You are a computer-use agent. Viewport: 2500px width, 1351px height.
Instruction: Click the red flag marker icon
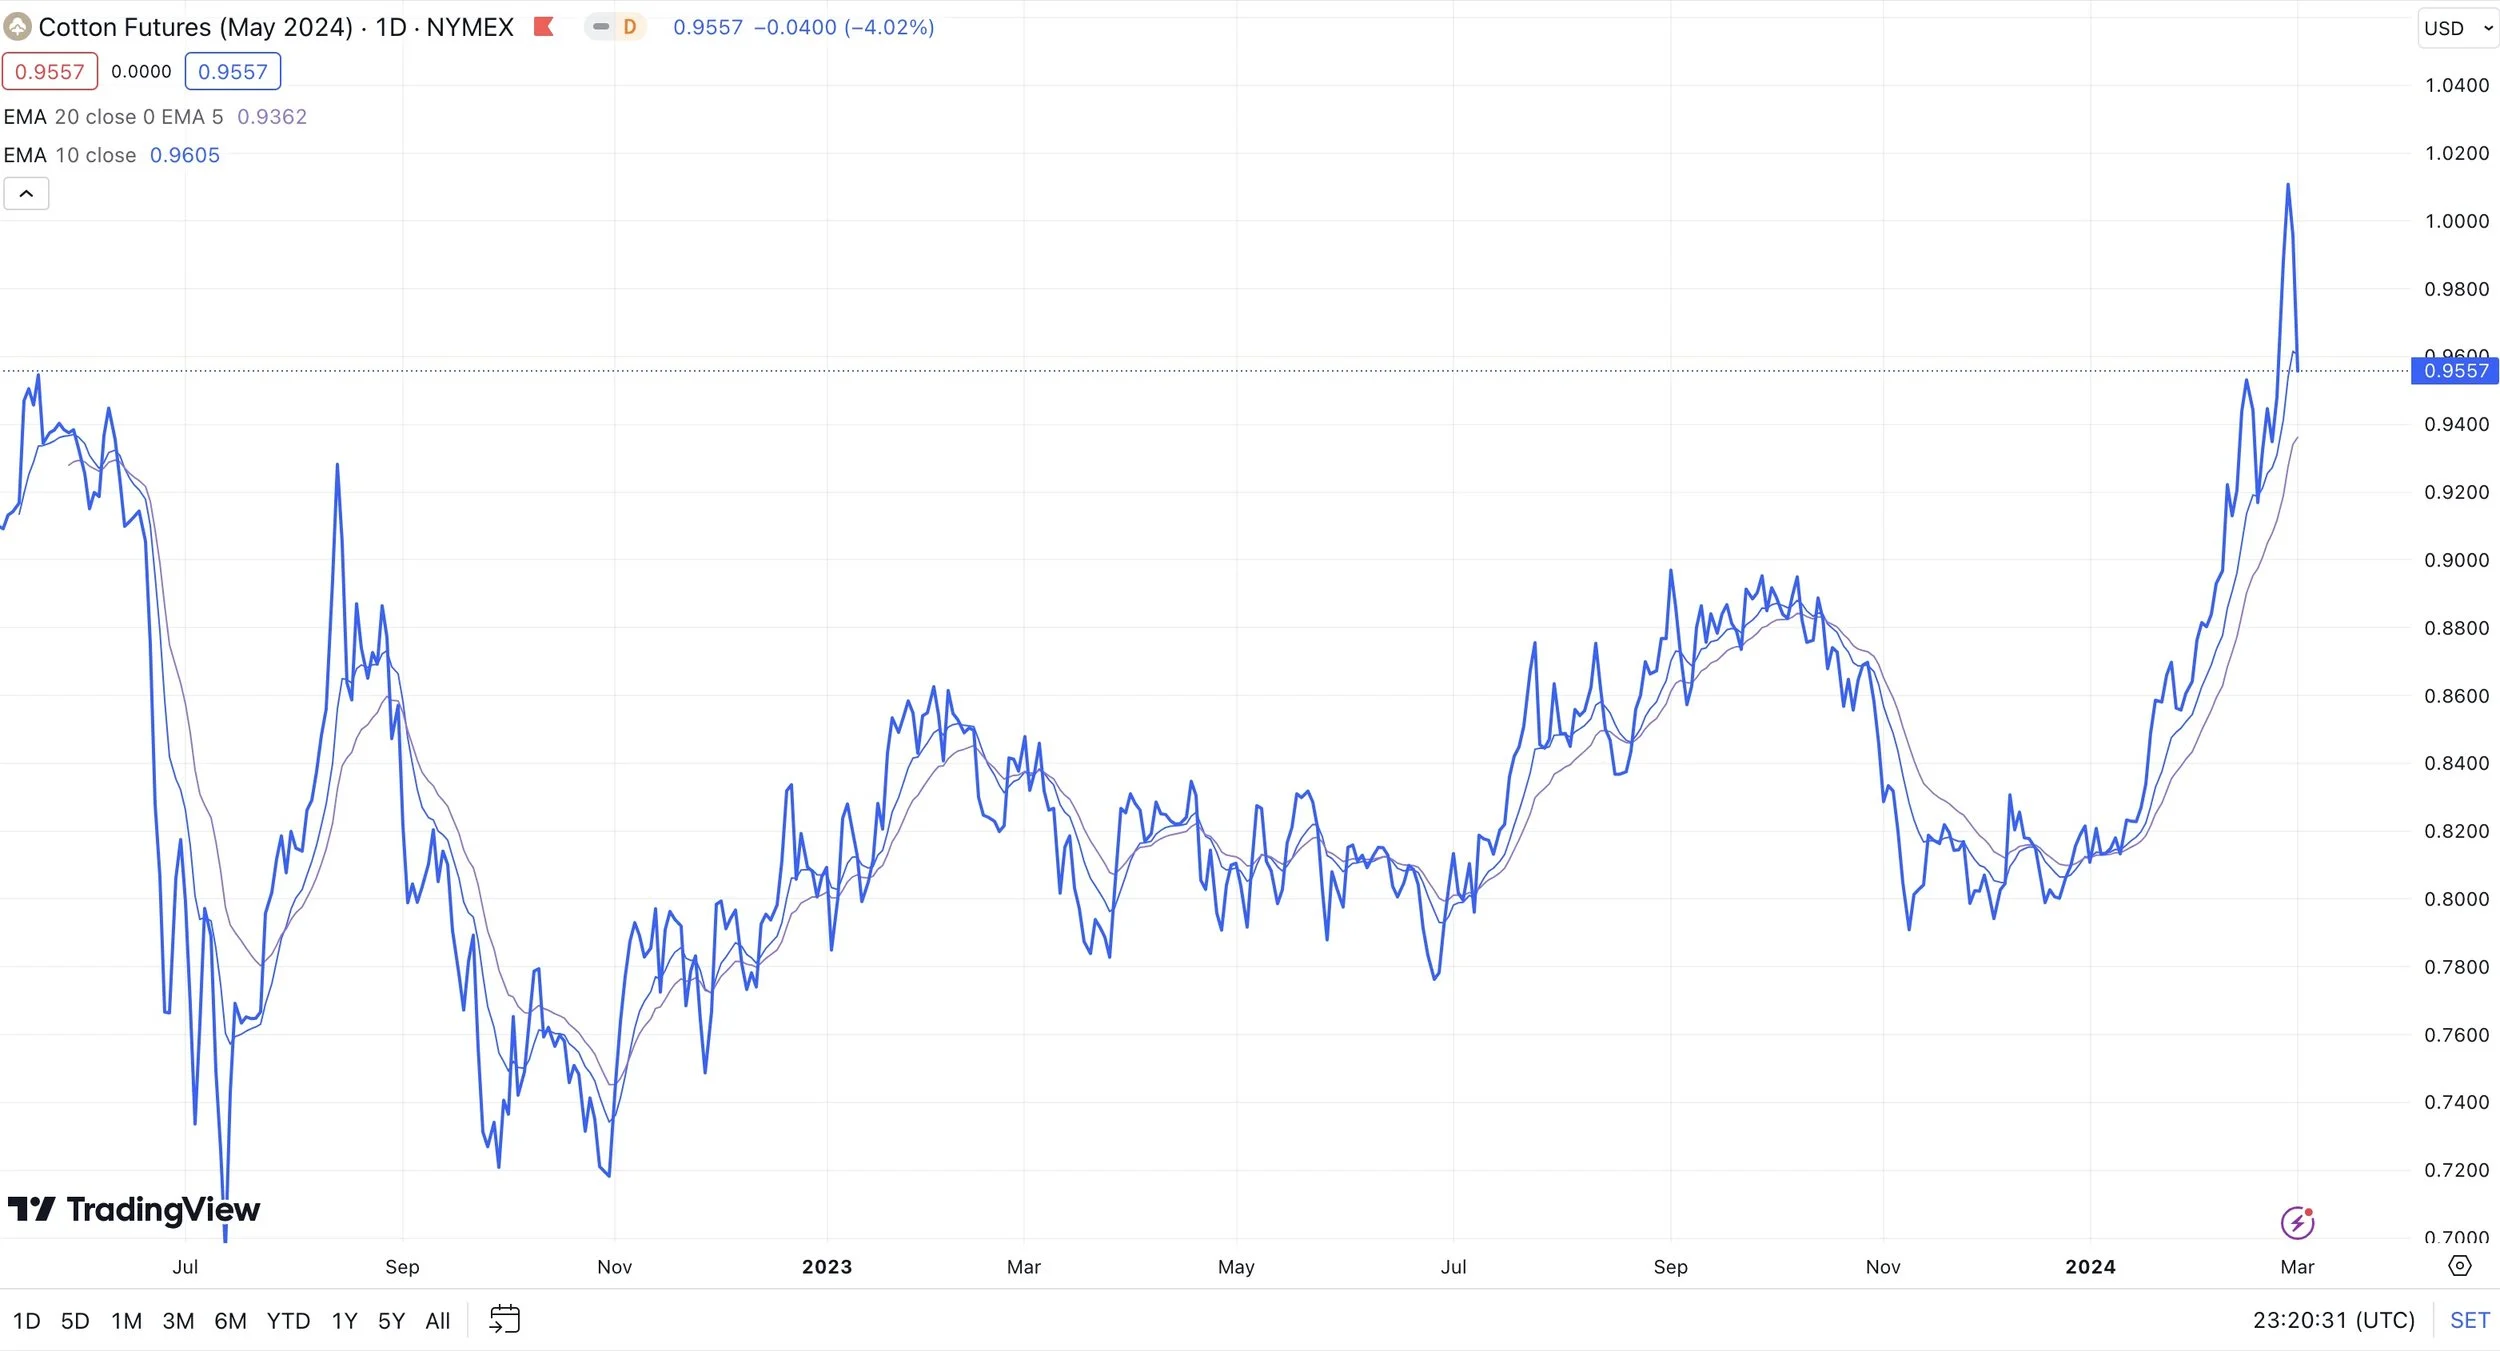point(544,27)
